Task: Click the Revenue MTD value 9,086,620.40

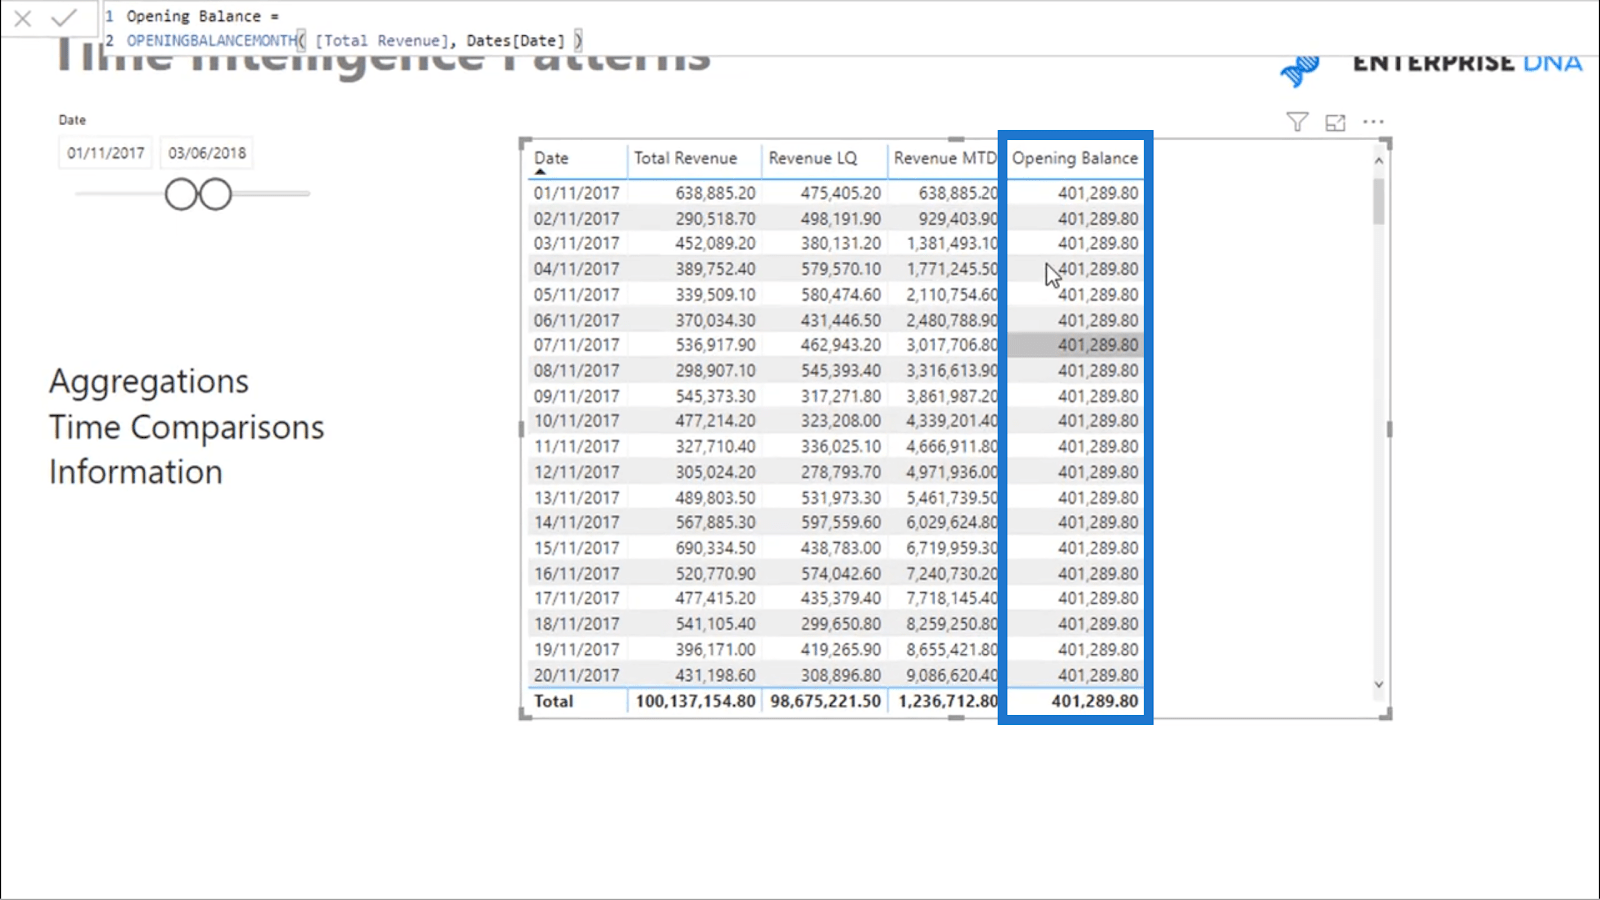Action: click(x=952, y=675)
